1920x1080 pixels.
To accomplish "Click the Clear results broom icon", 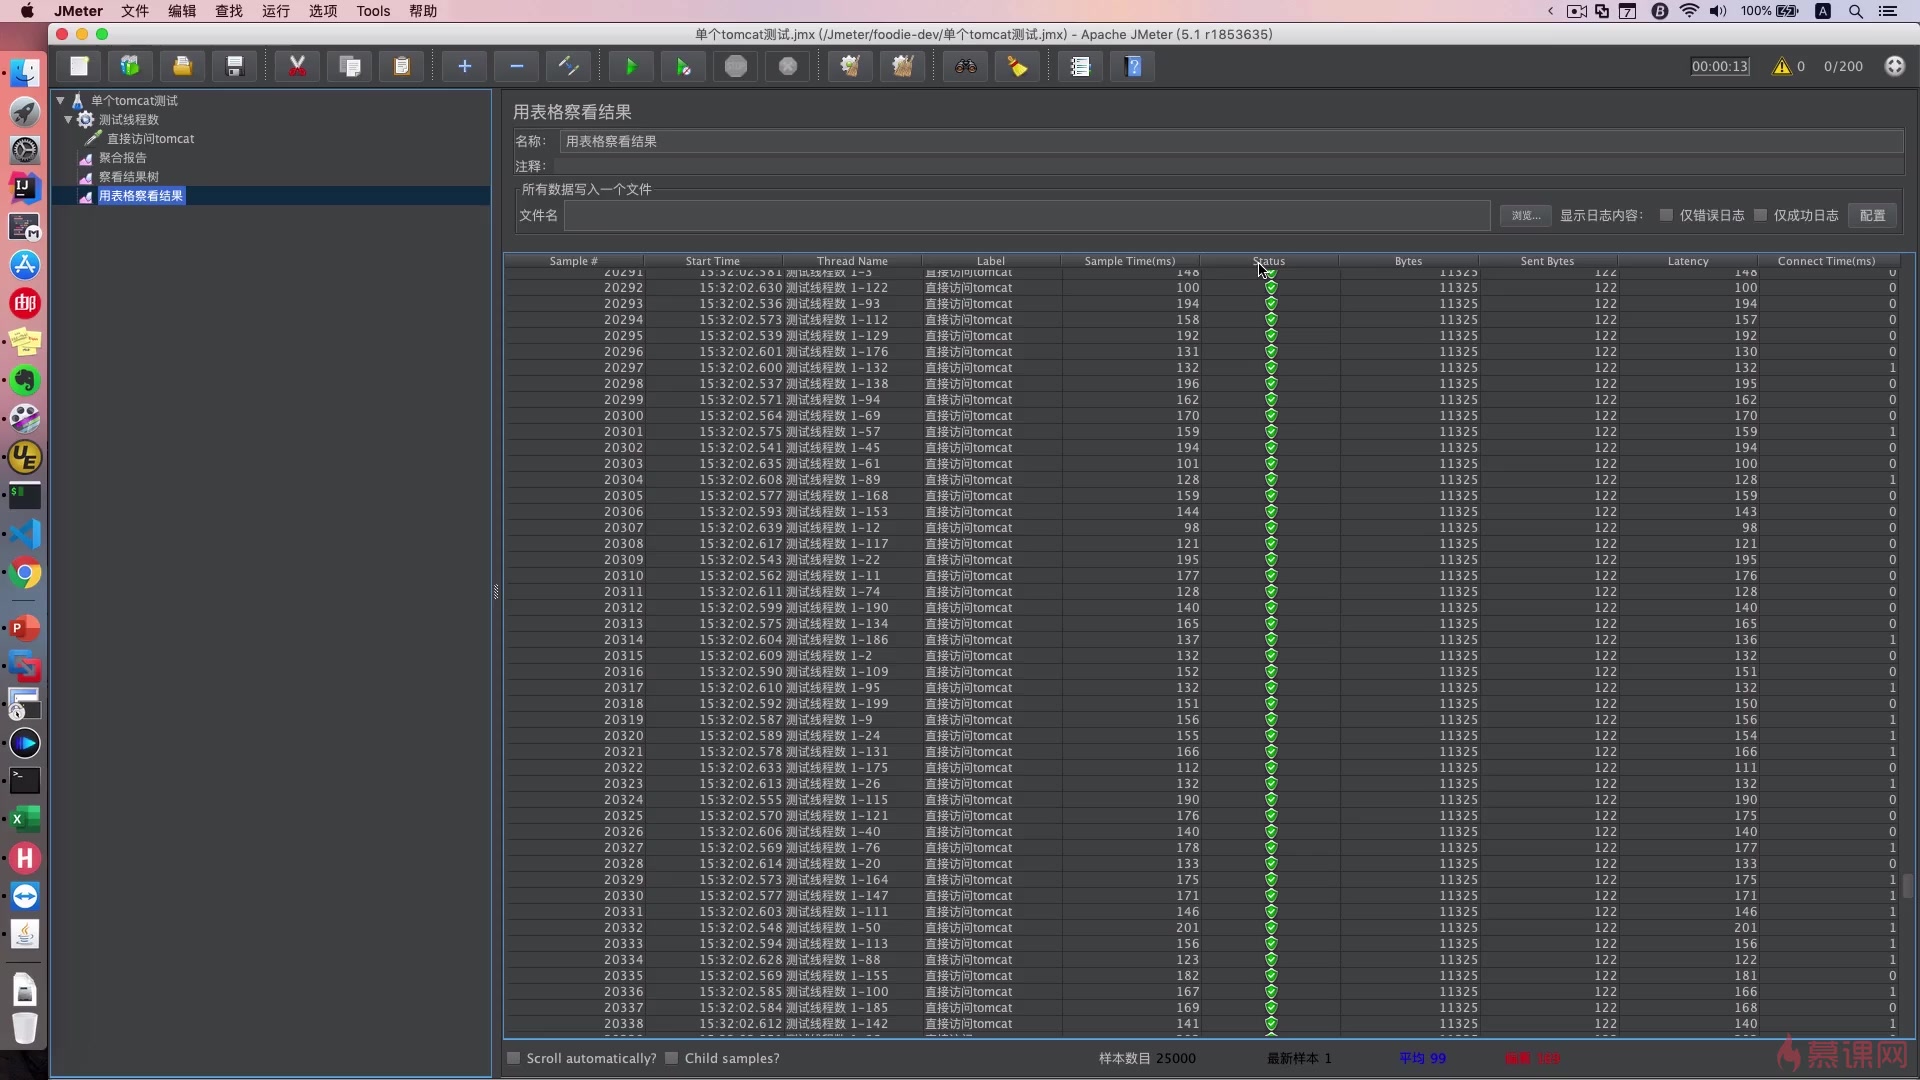I will click(850, 66).
